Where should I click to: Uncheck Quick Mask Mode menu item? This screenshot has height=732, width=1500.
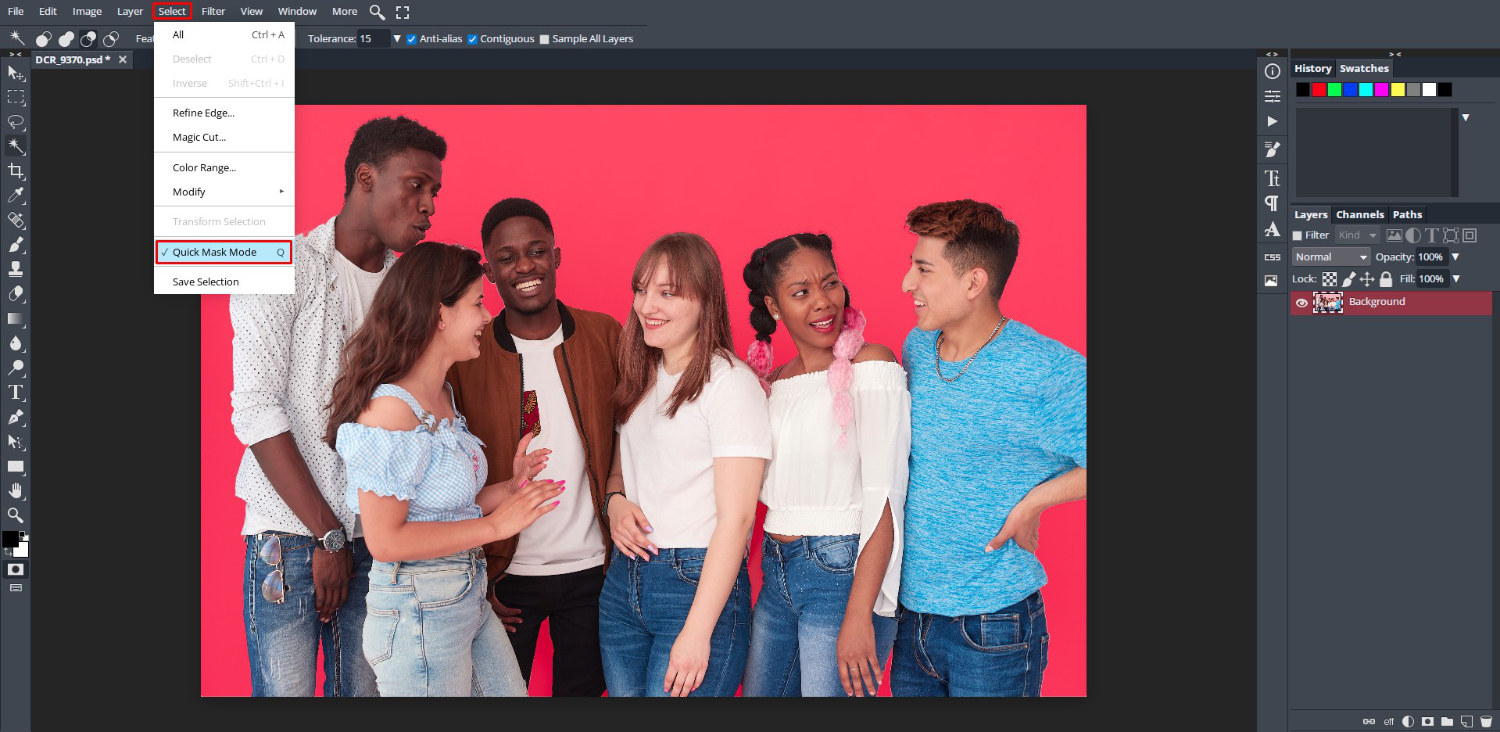tap(224, 252)
